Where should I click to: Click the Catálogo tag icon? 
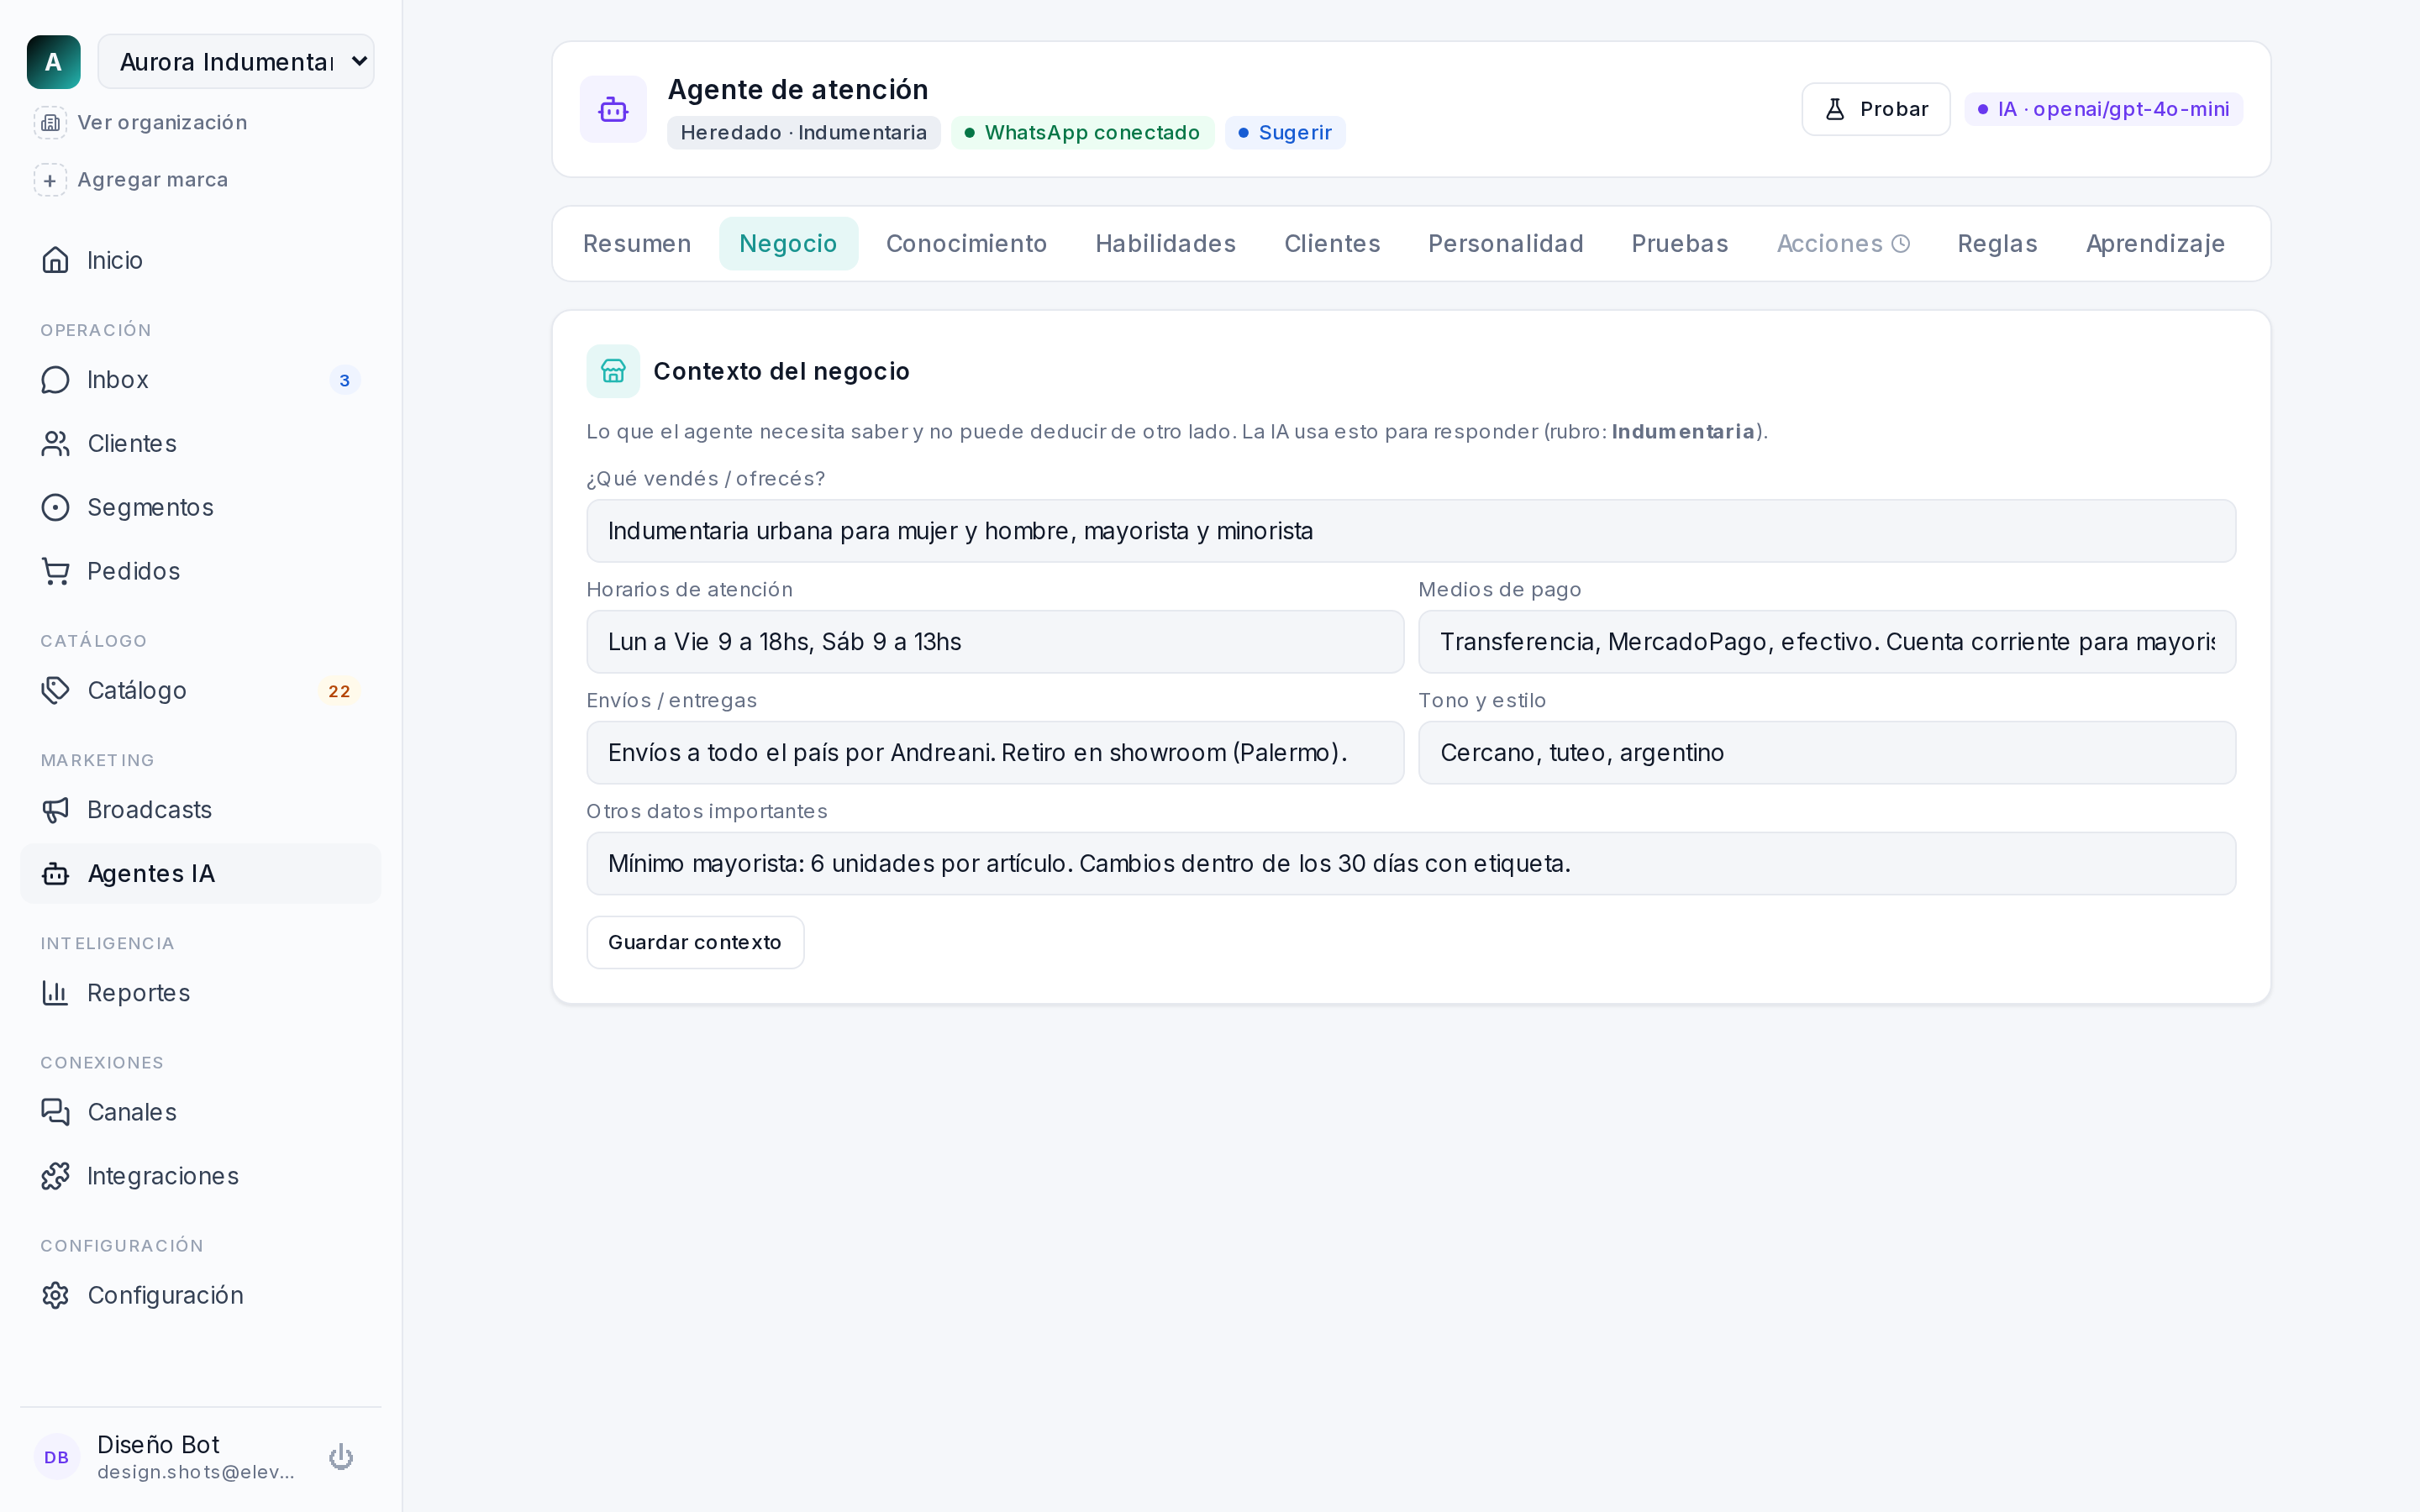(56, 691)
